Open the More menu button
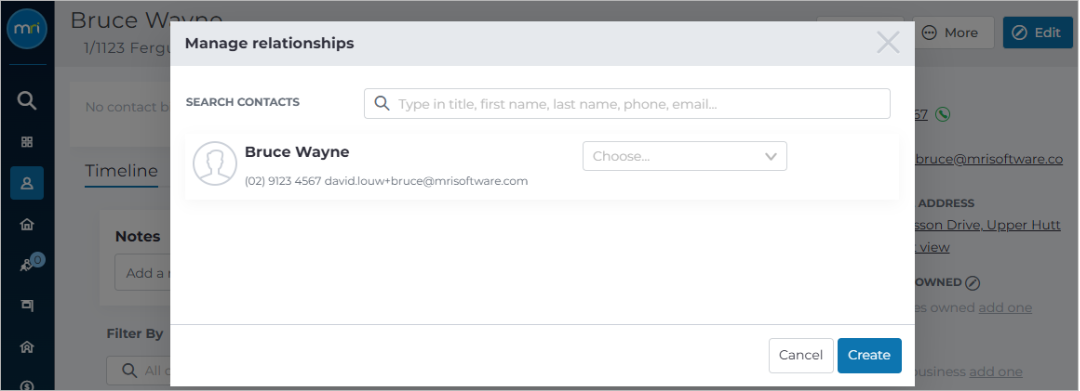 click(x=953, y=32)
